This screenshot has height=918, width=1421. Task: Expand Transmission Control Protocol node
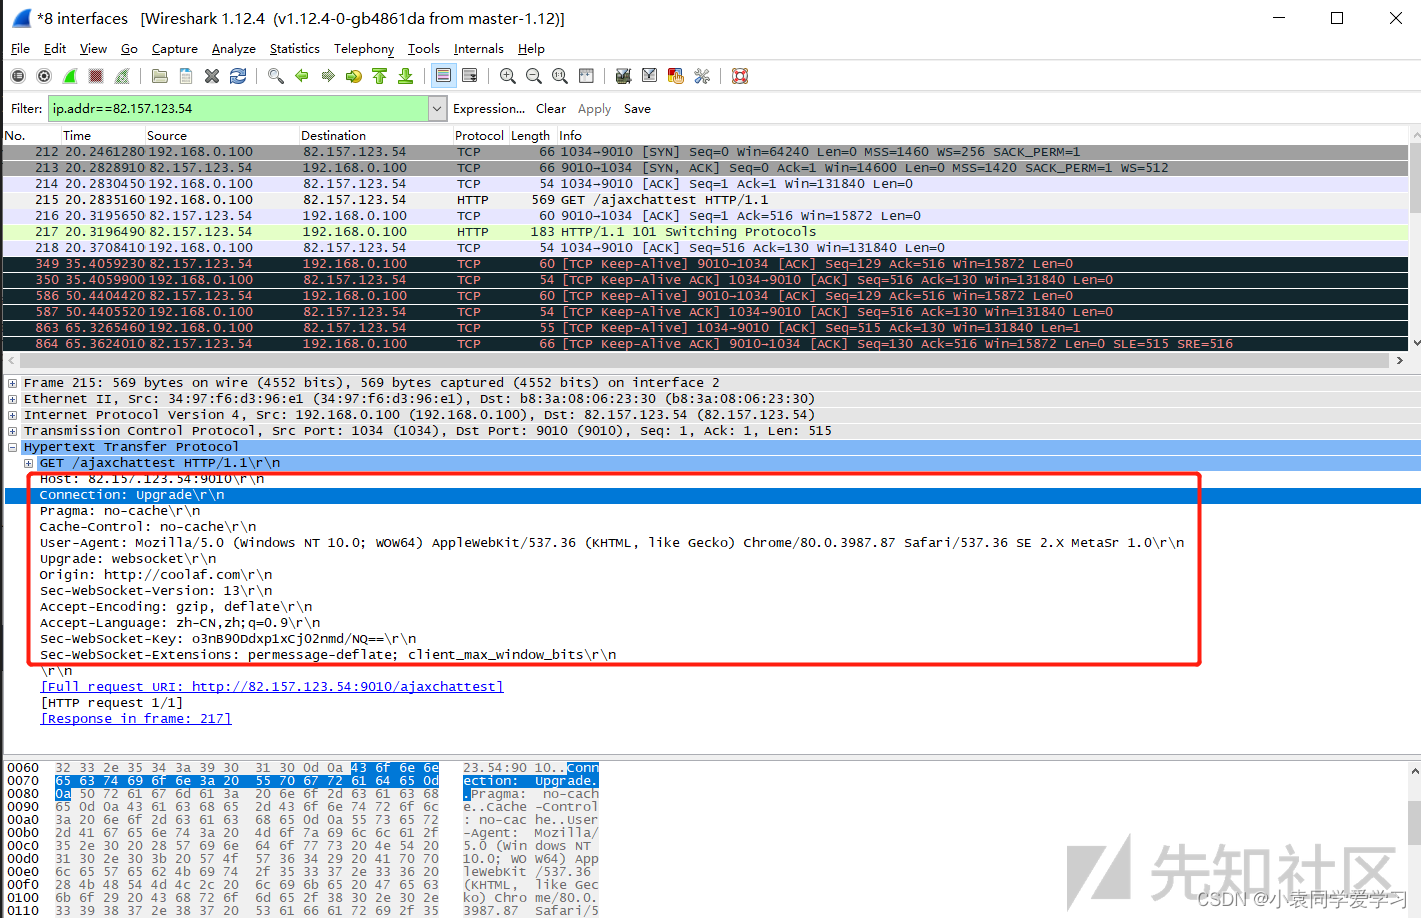pos(12,431)
